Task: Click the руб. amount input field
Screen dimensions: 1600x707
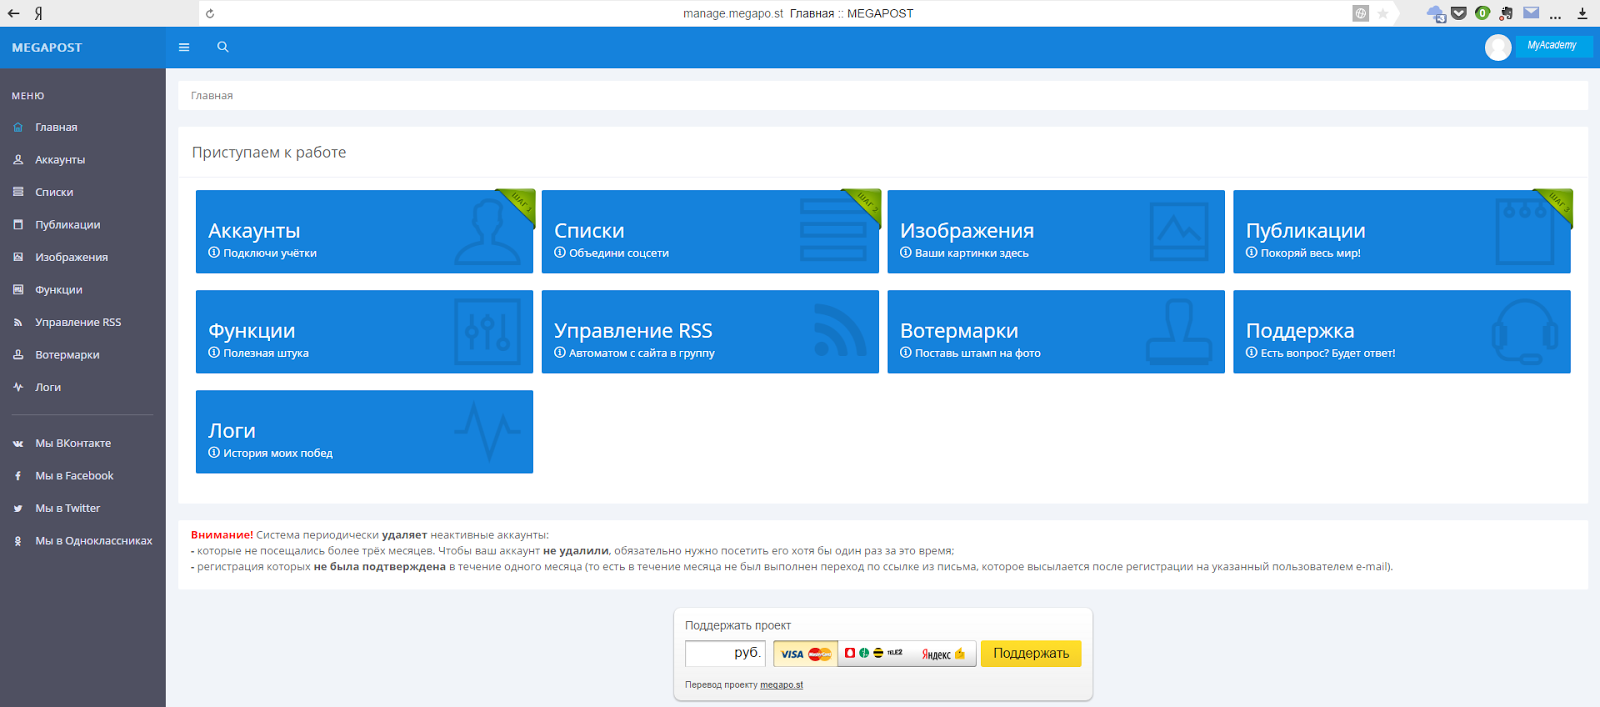Action: coord(725,653)
